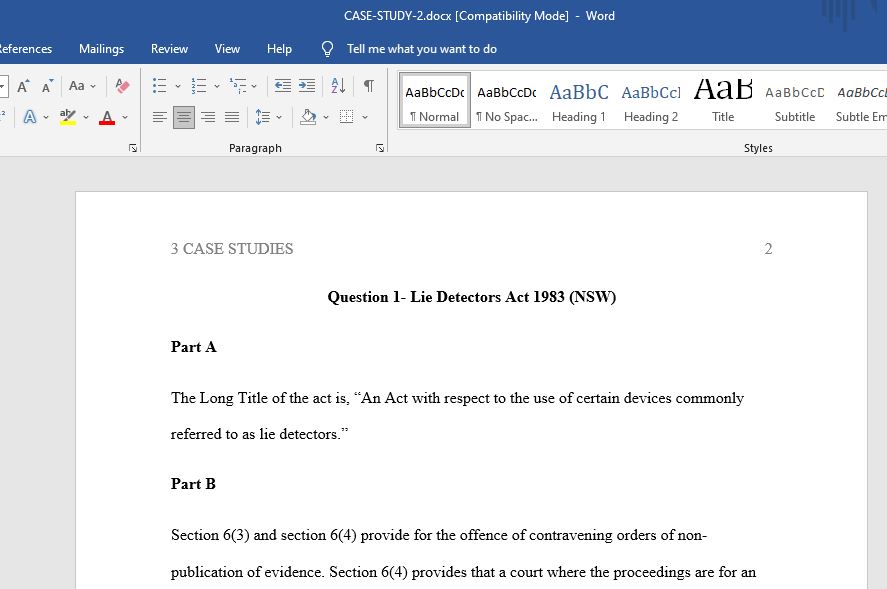Insert a numbered list

point(199,86)
